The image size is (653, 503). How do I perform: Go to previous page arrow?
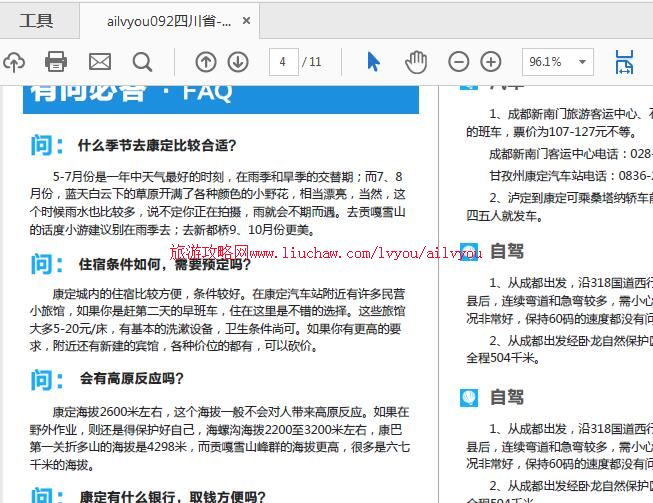click(x=205, y=62)
